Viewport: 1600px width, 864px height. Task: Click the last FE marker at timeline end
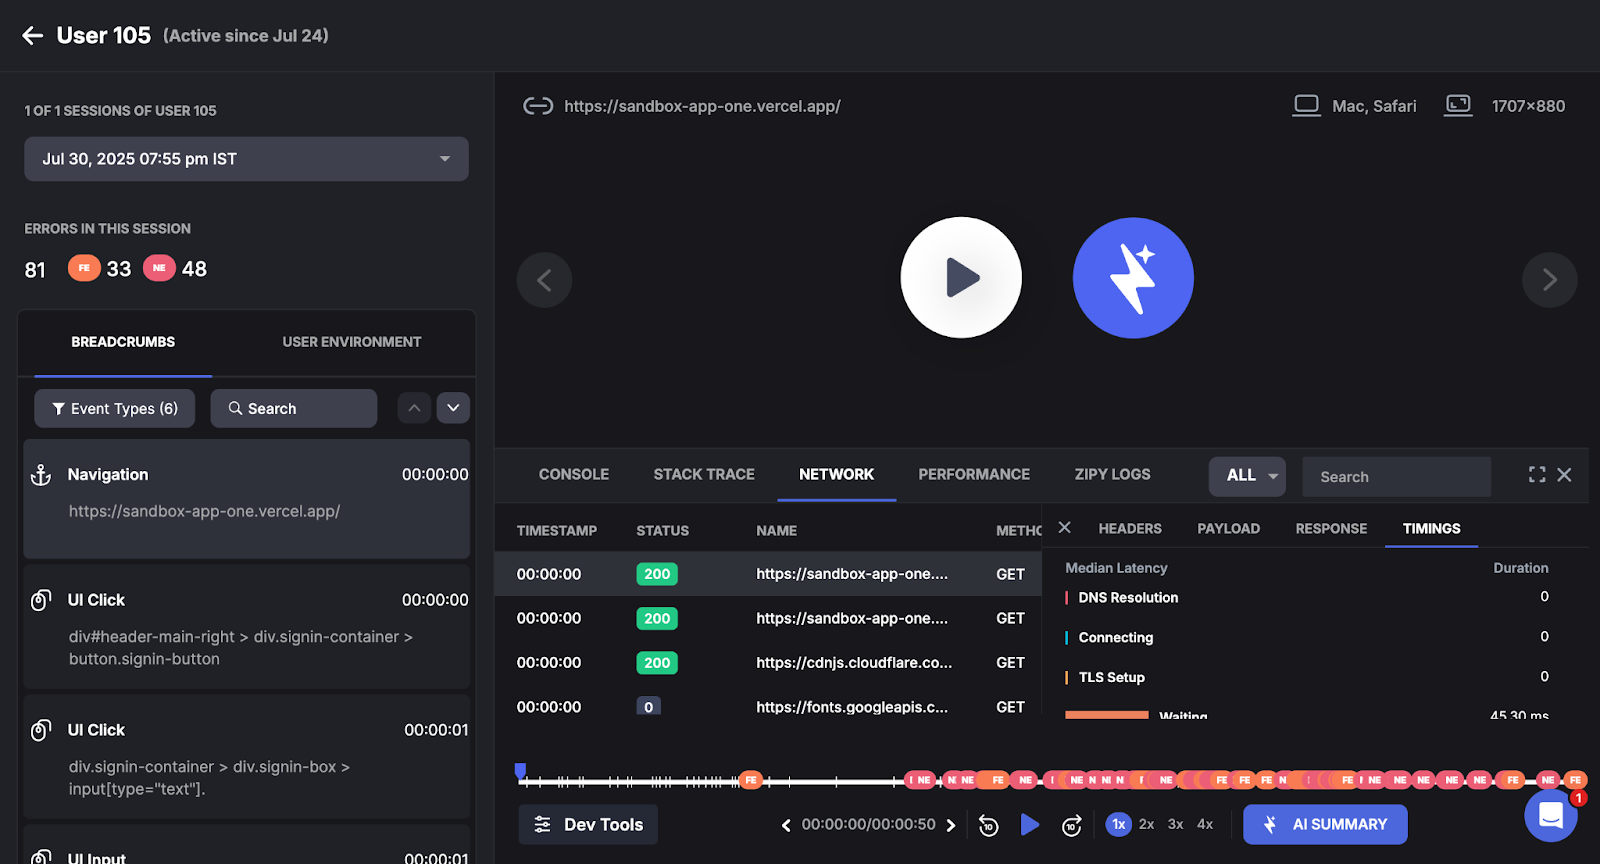(x=1575, y=780)
